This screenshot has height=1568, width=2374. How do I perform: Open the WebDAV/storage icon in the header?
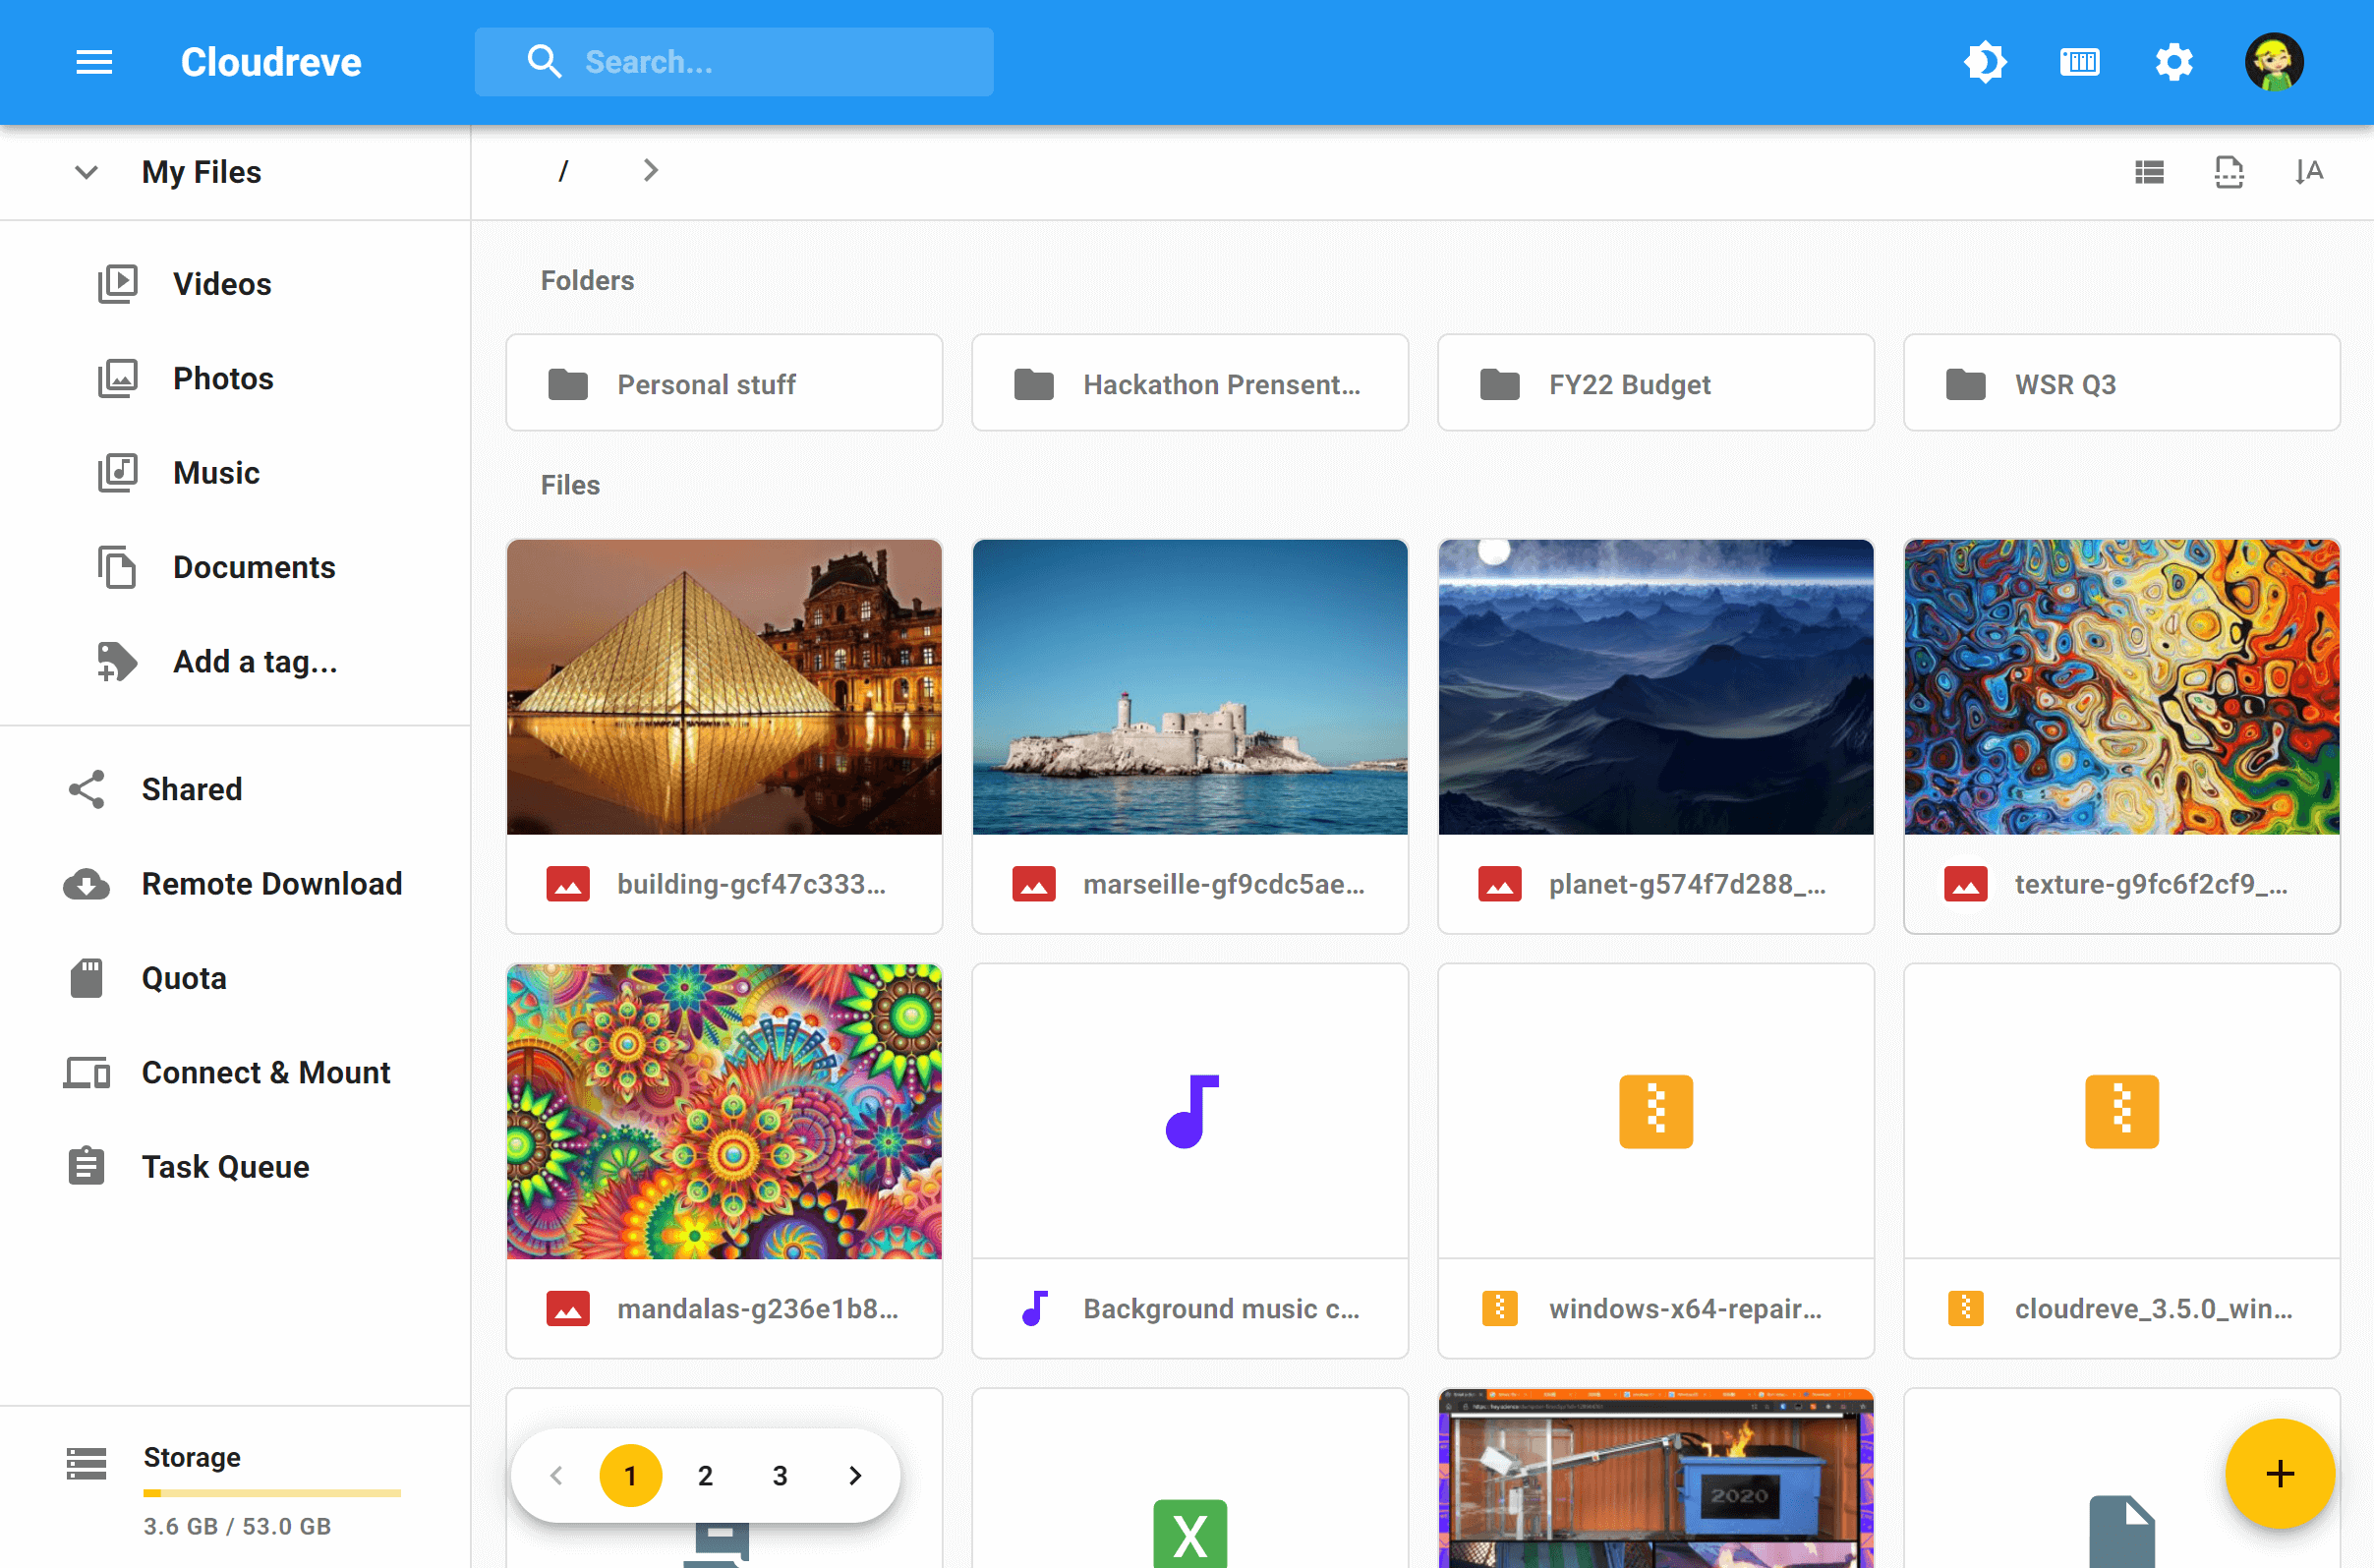2079,62
